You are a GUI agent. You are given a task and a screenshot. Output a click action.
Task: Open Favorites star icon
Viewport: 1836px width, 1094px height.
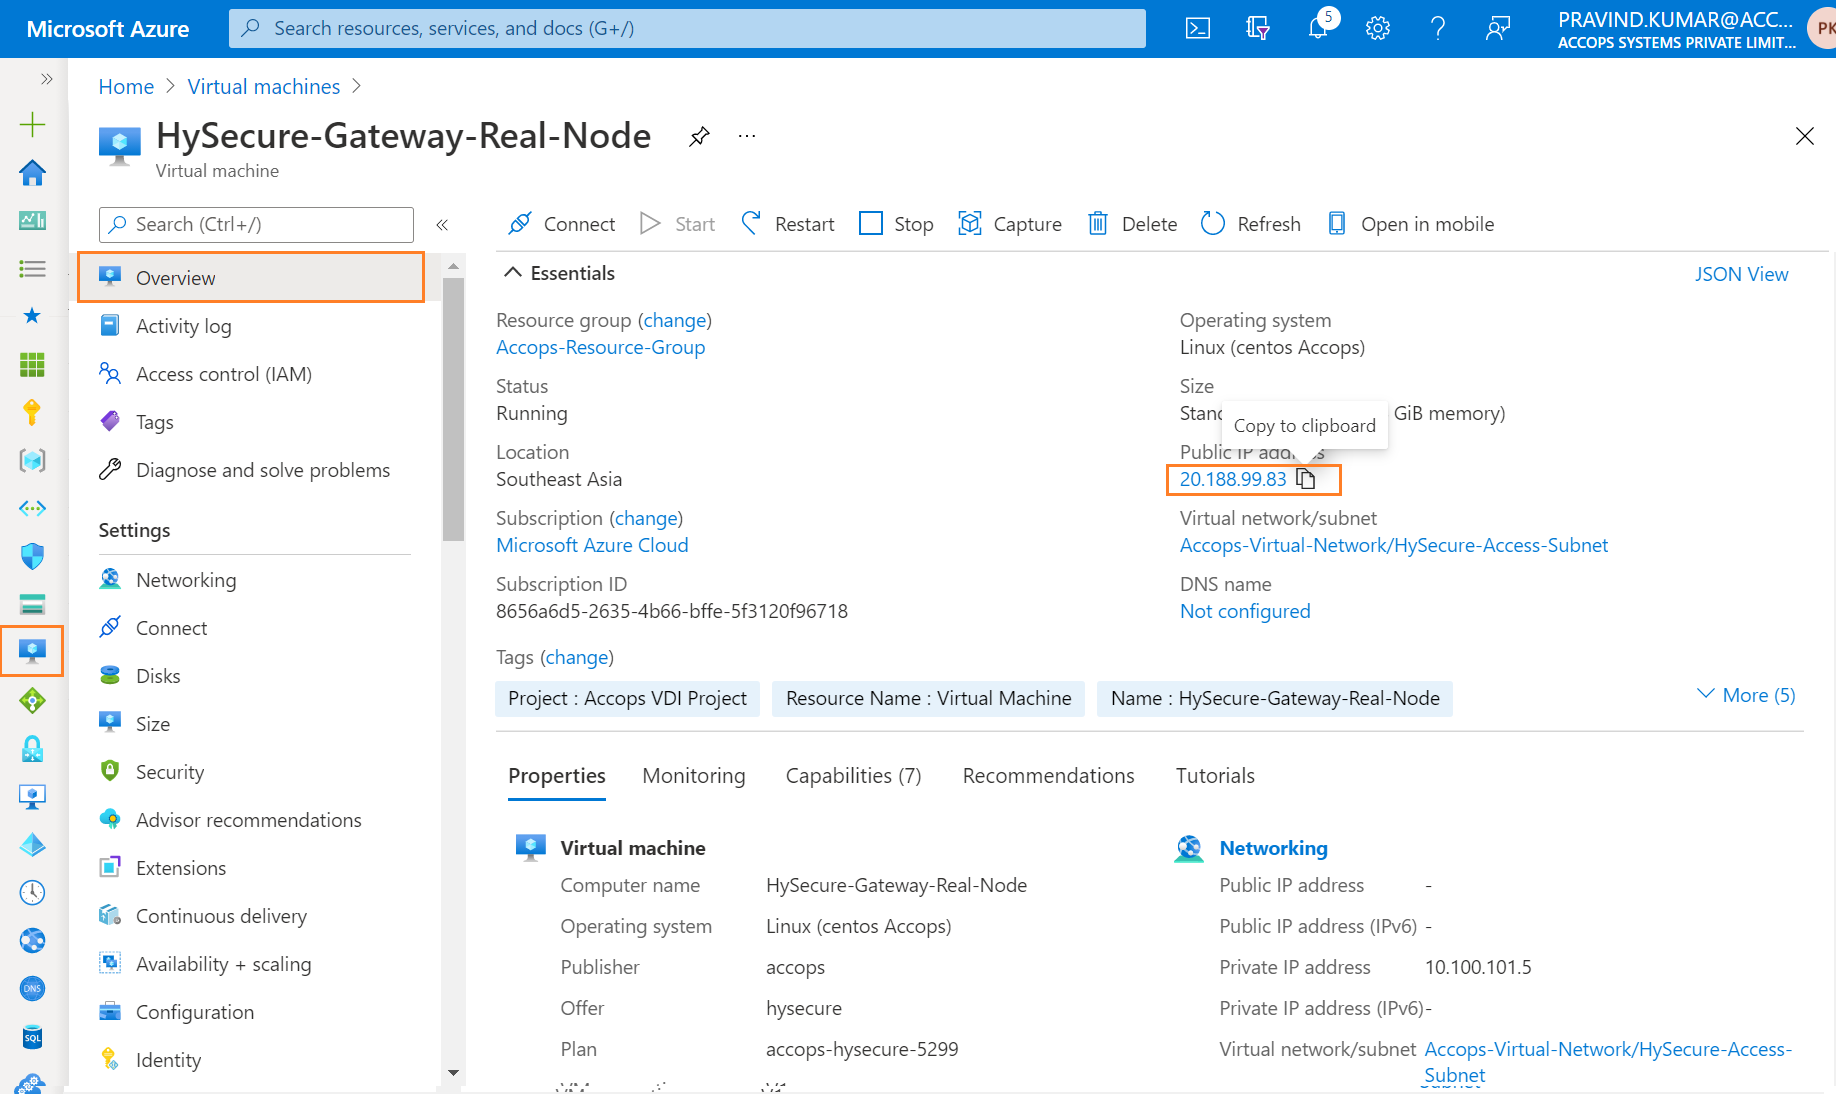click(32, 316)
